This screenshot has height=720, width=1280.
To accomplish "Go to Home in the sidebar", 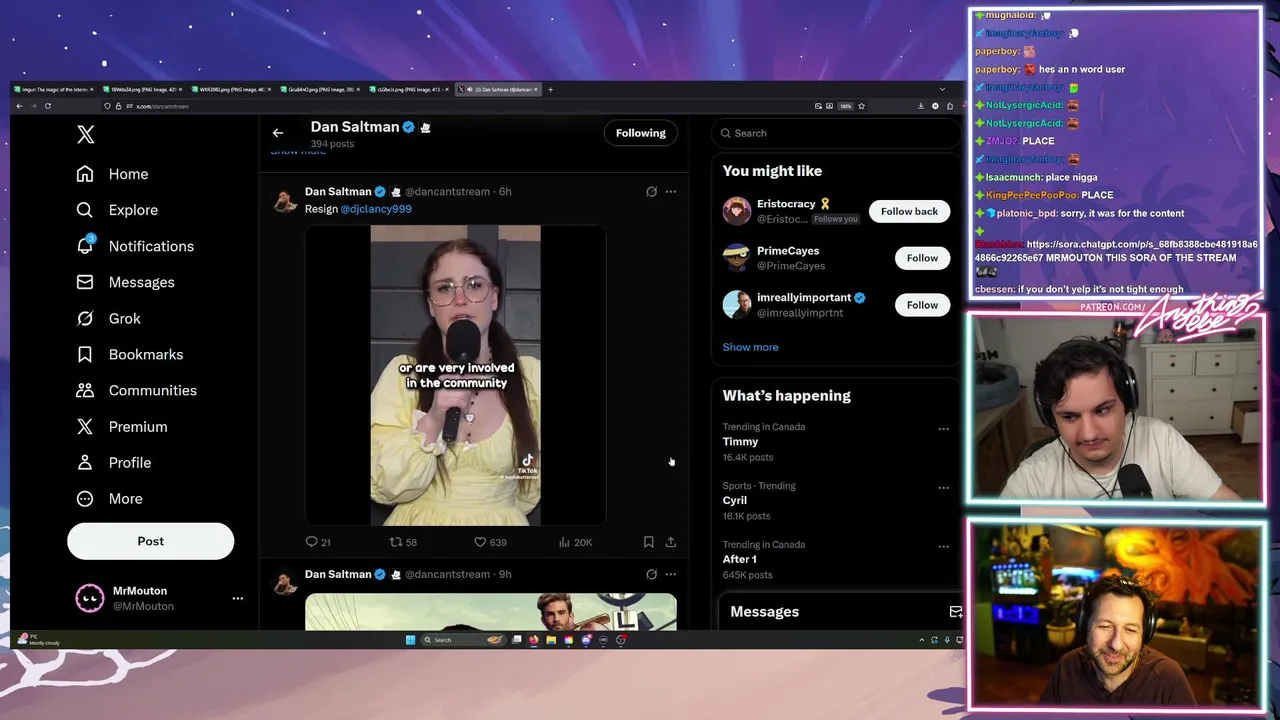I will [113, 174].
